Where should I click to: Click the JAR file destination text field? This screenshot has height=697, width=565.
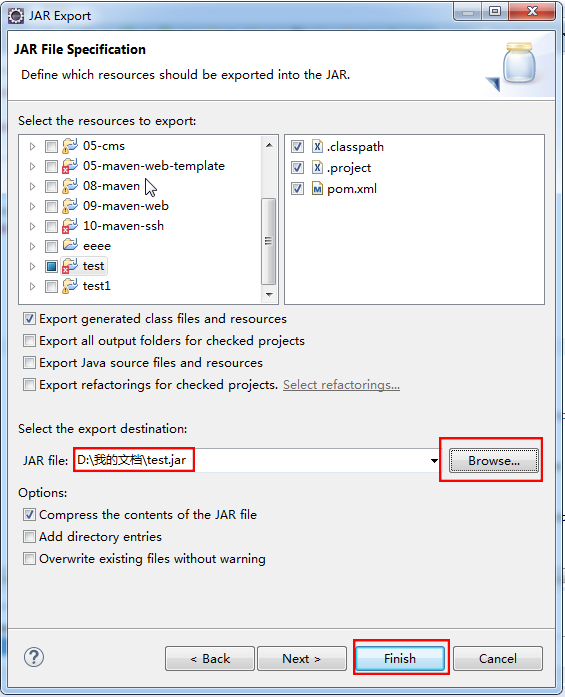coord(252,460)
